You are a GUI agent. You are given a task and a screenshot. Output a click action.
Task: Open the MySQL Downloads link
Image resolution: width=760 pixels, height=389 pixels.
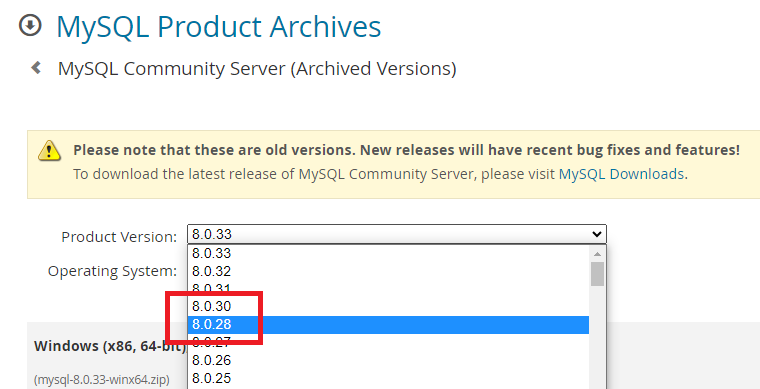click(621, 174)
